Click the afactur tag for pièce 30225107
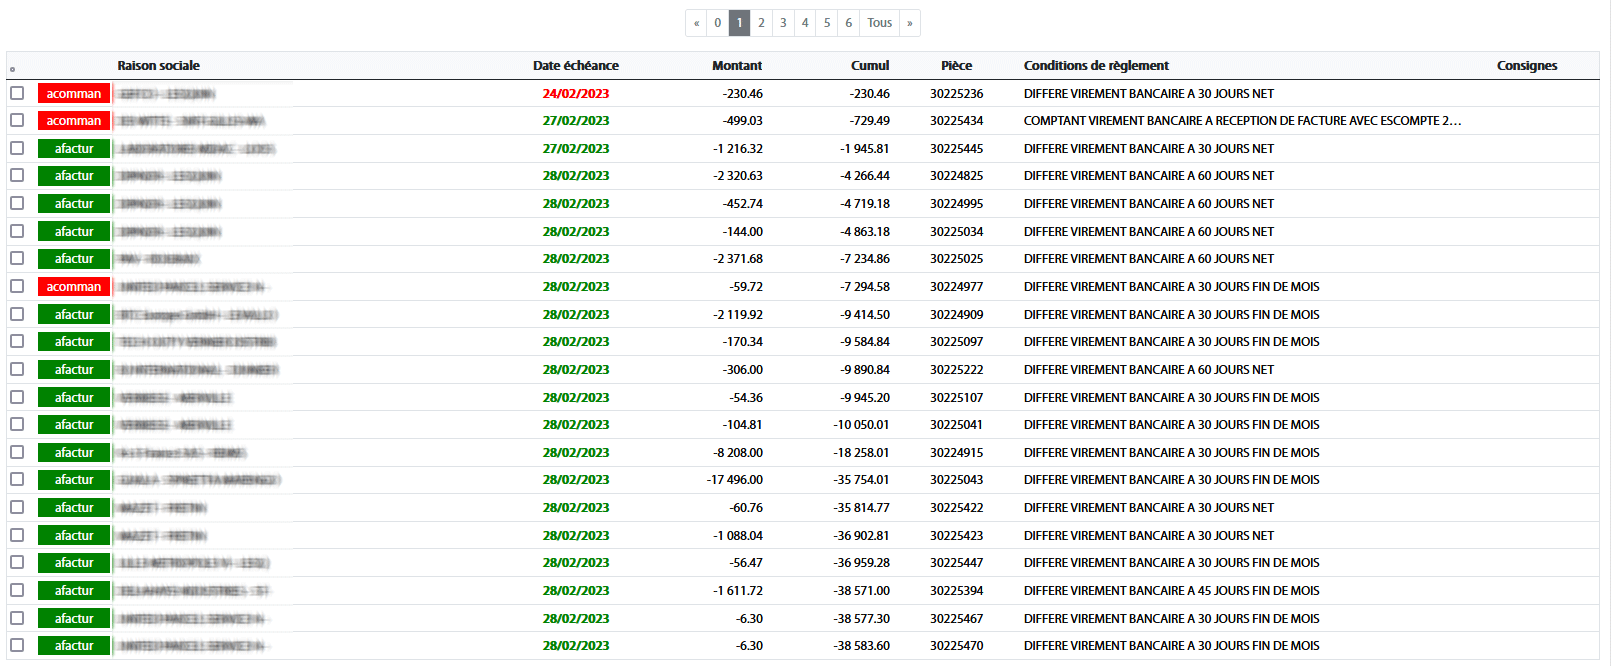 [x=74, y=398]
